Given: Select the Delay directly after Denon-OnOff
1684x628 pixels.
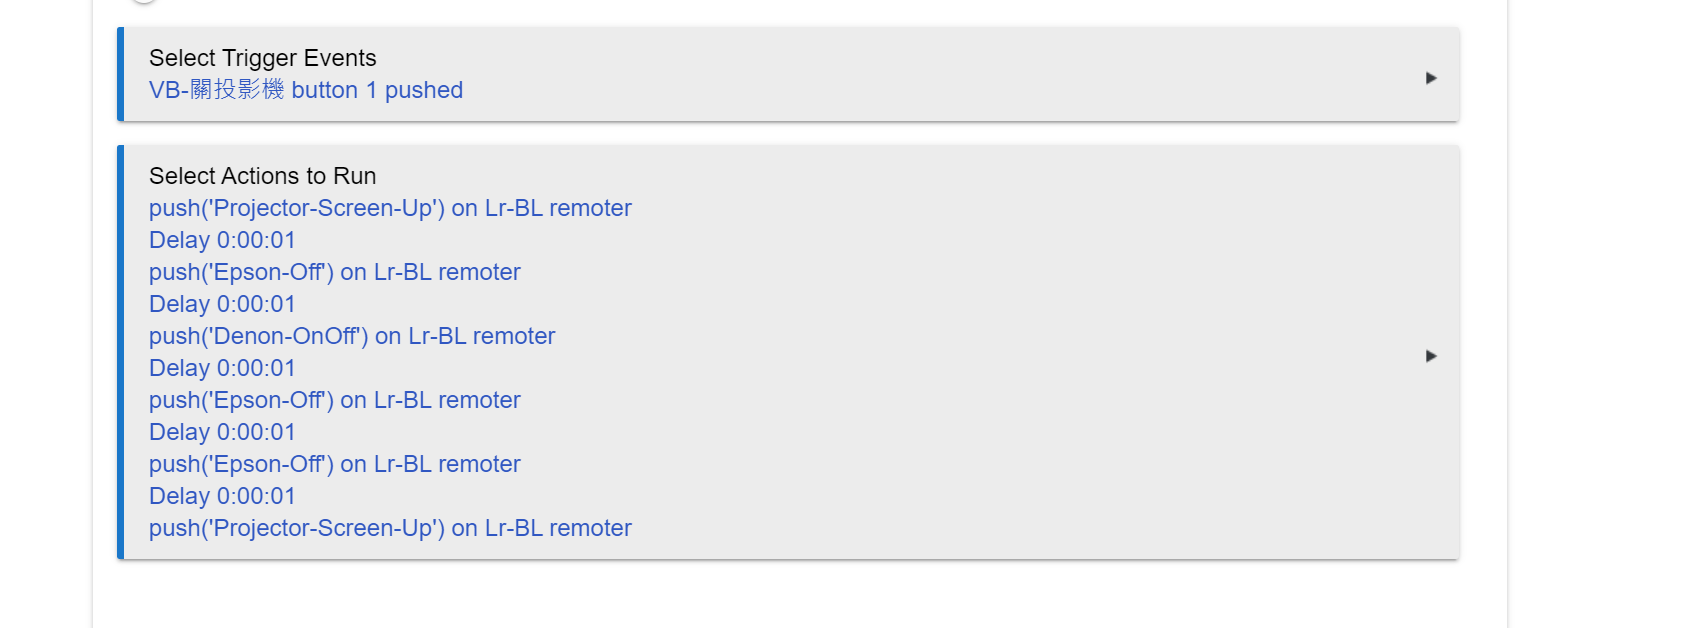Looking at the screenshot, I should coord(222,368).
